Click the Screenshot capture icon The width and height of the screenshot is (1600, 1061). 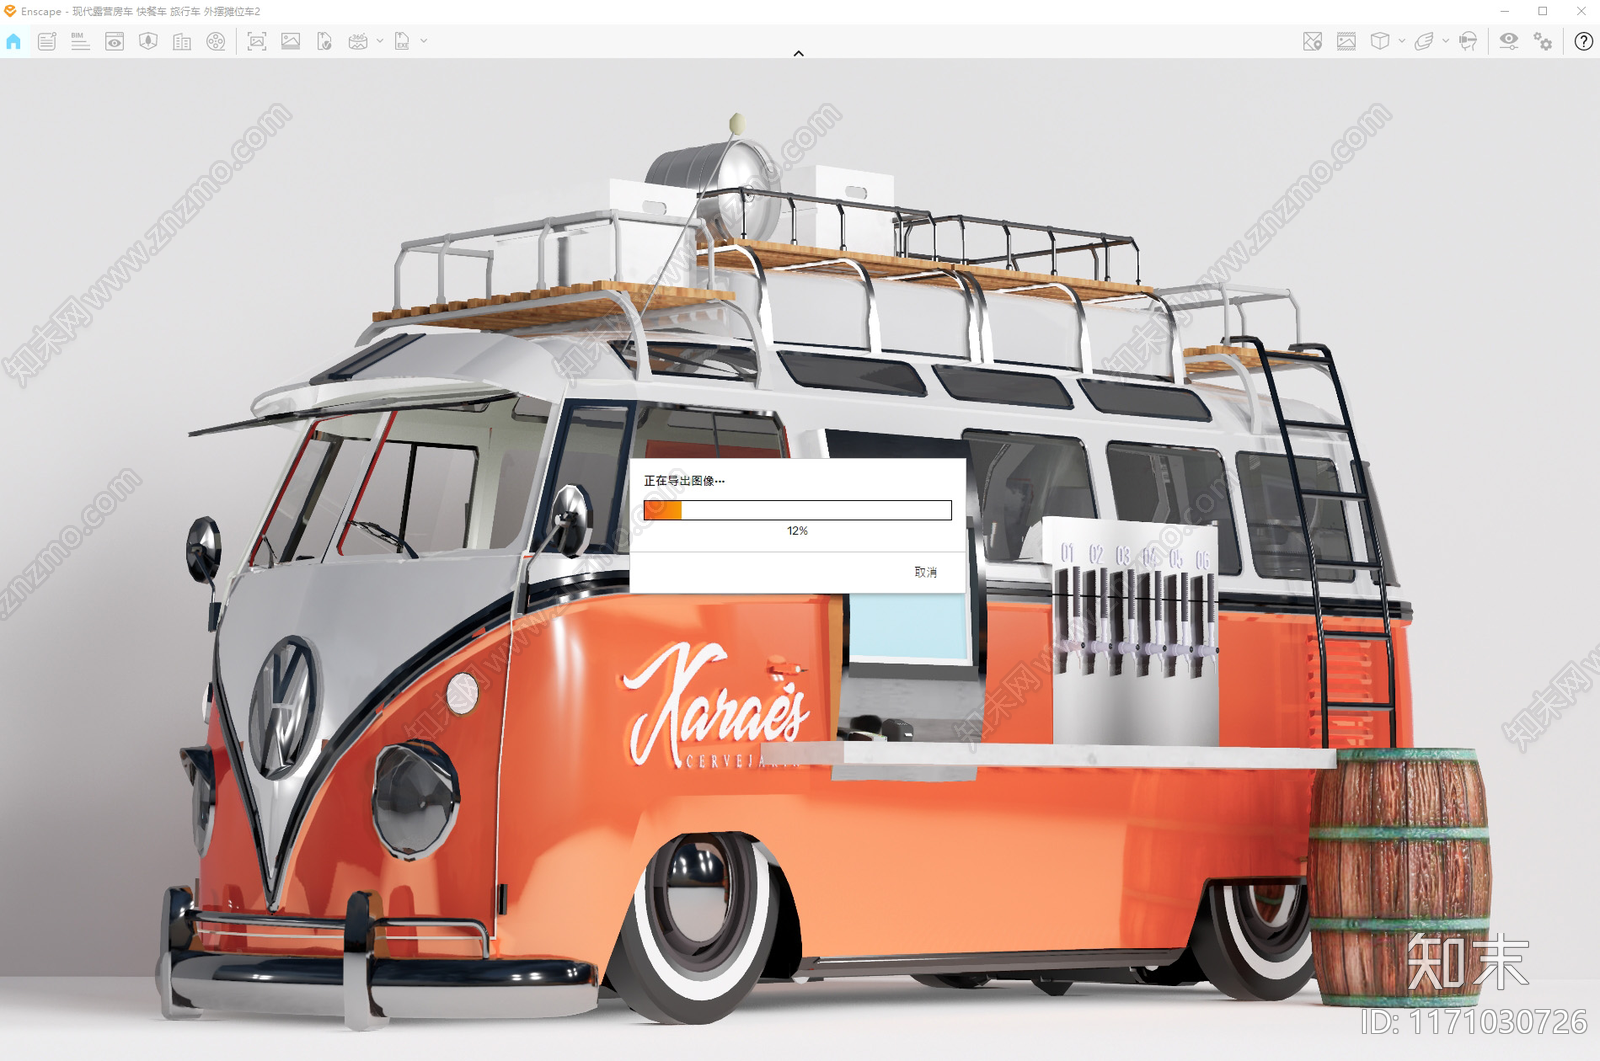pyautogui.click(x=257, y=41)
